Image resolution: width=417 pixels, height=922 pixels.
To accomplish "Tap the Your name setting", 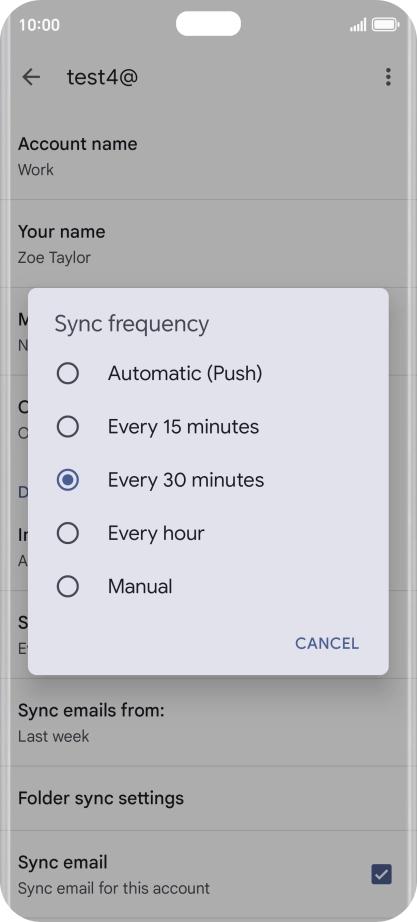I will point(208,244).
